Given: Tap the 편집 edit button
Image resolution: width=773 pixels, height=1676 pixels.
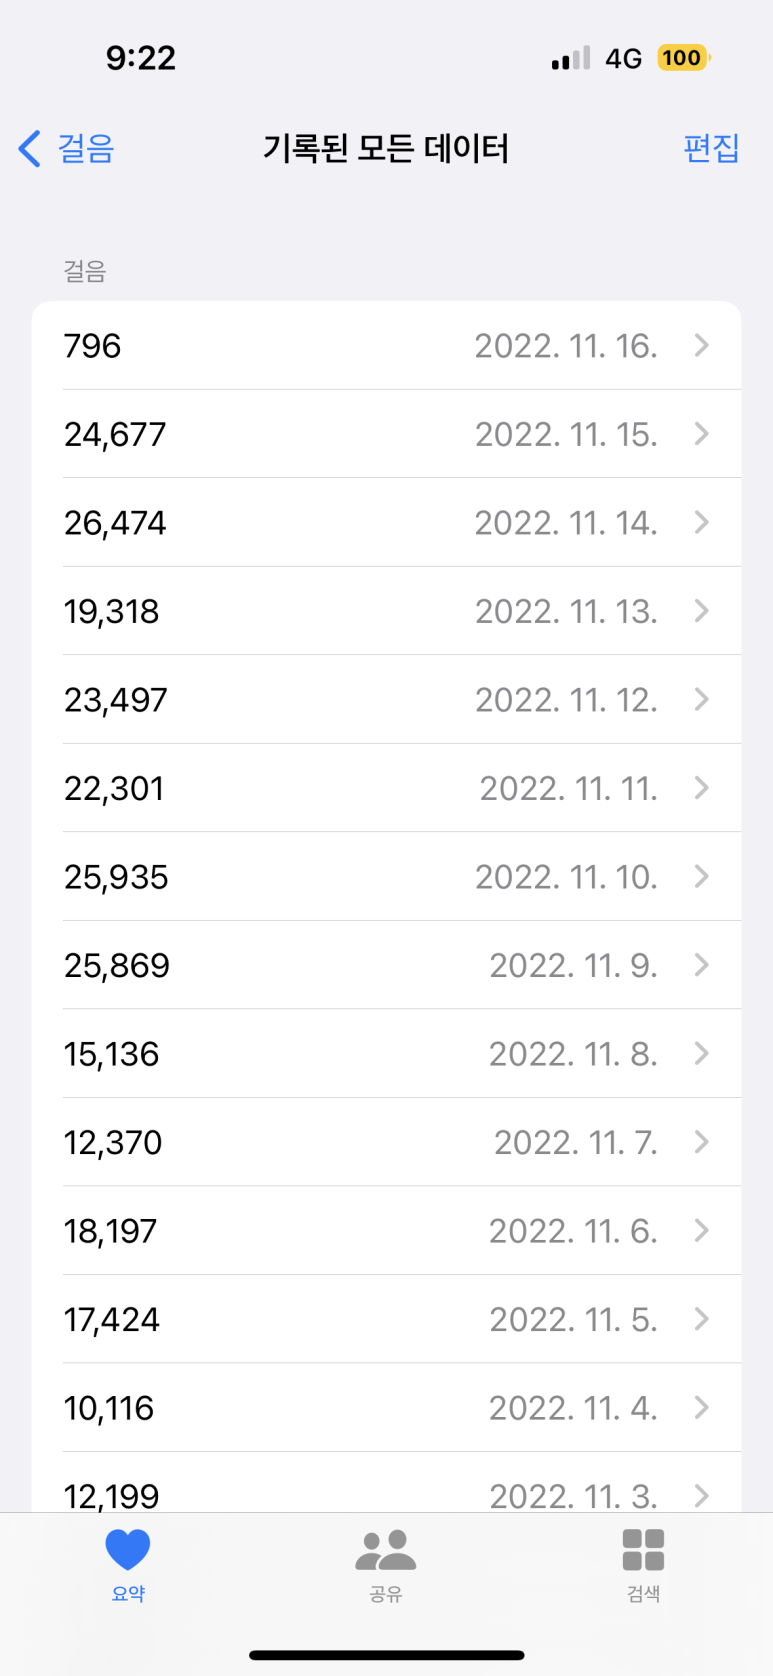Looking at the screenshot, I should [x=711, y=148].
